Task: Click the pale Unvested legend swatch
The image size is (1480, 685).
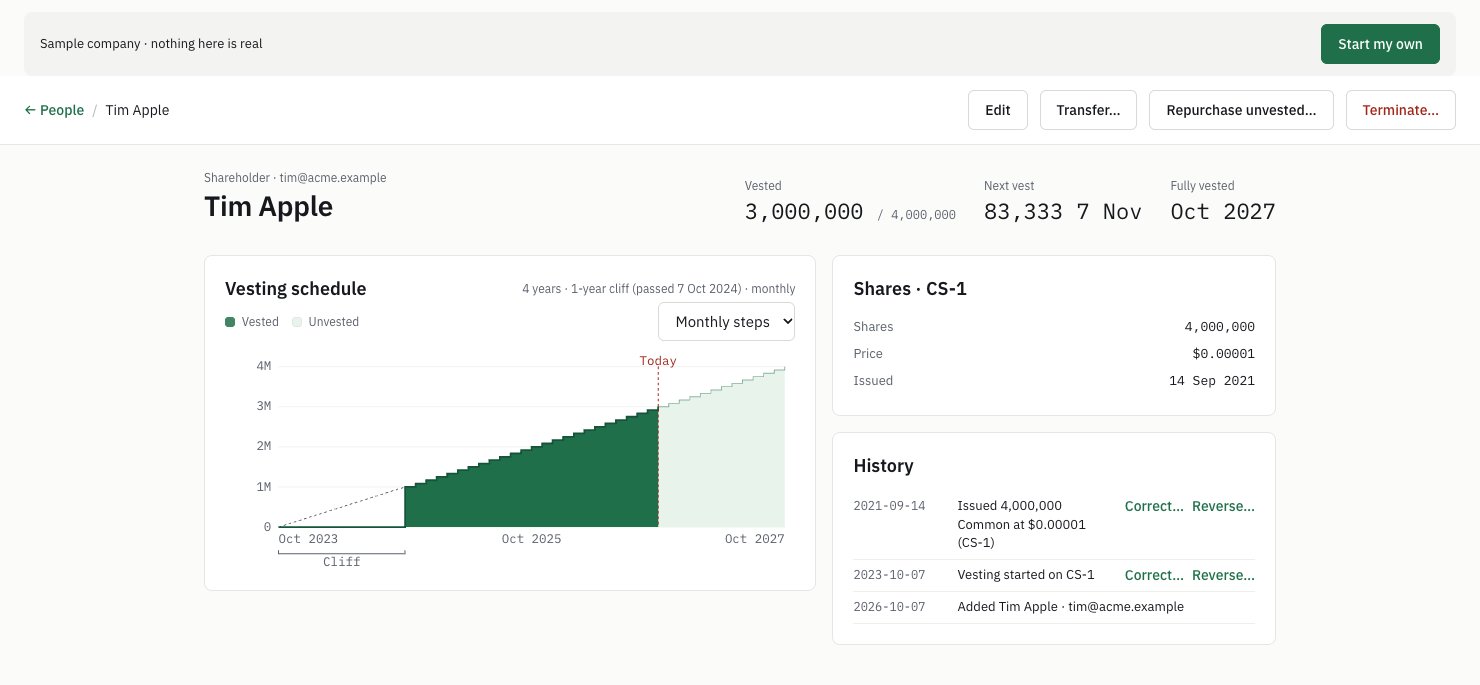Action: coord(297,322)
